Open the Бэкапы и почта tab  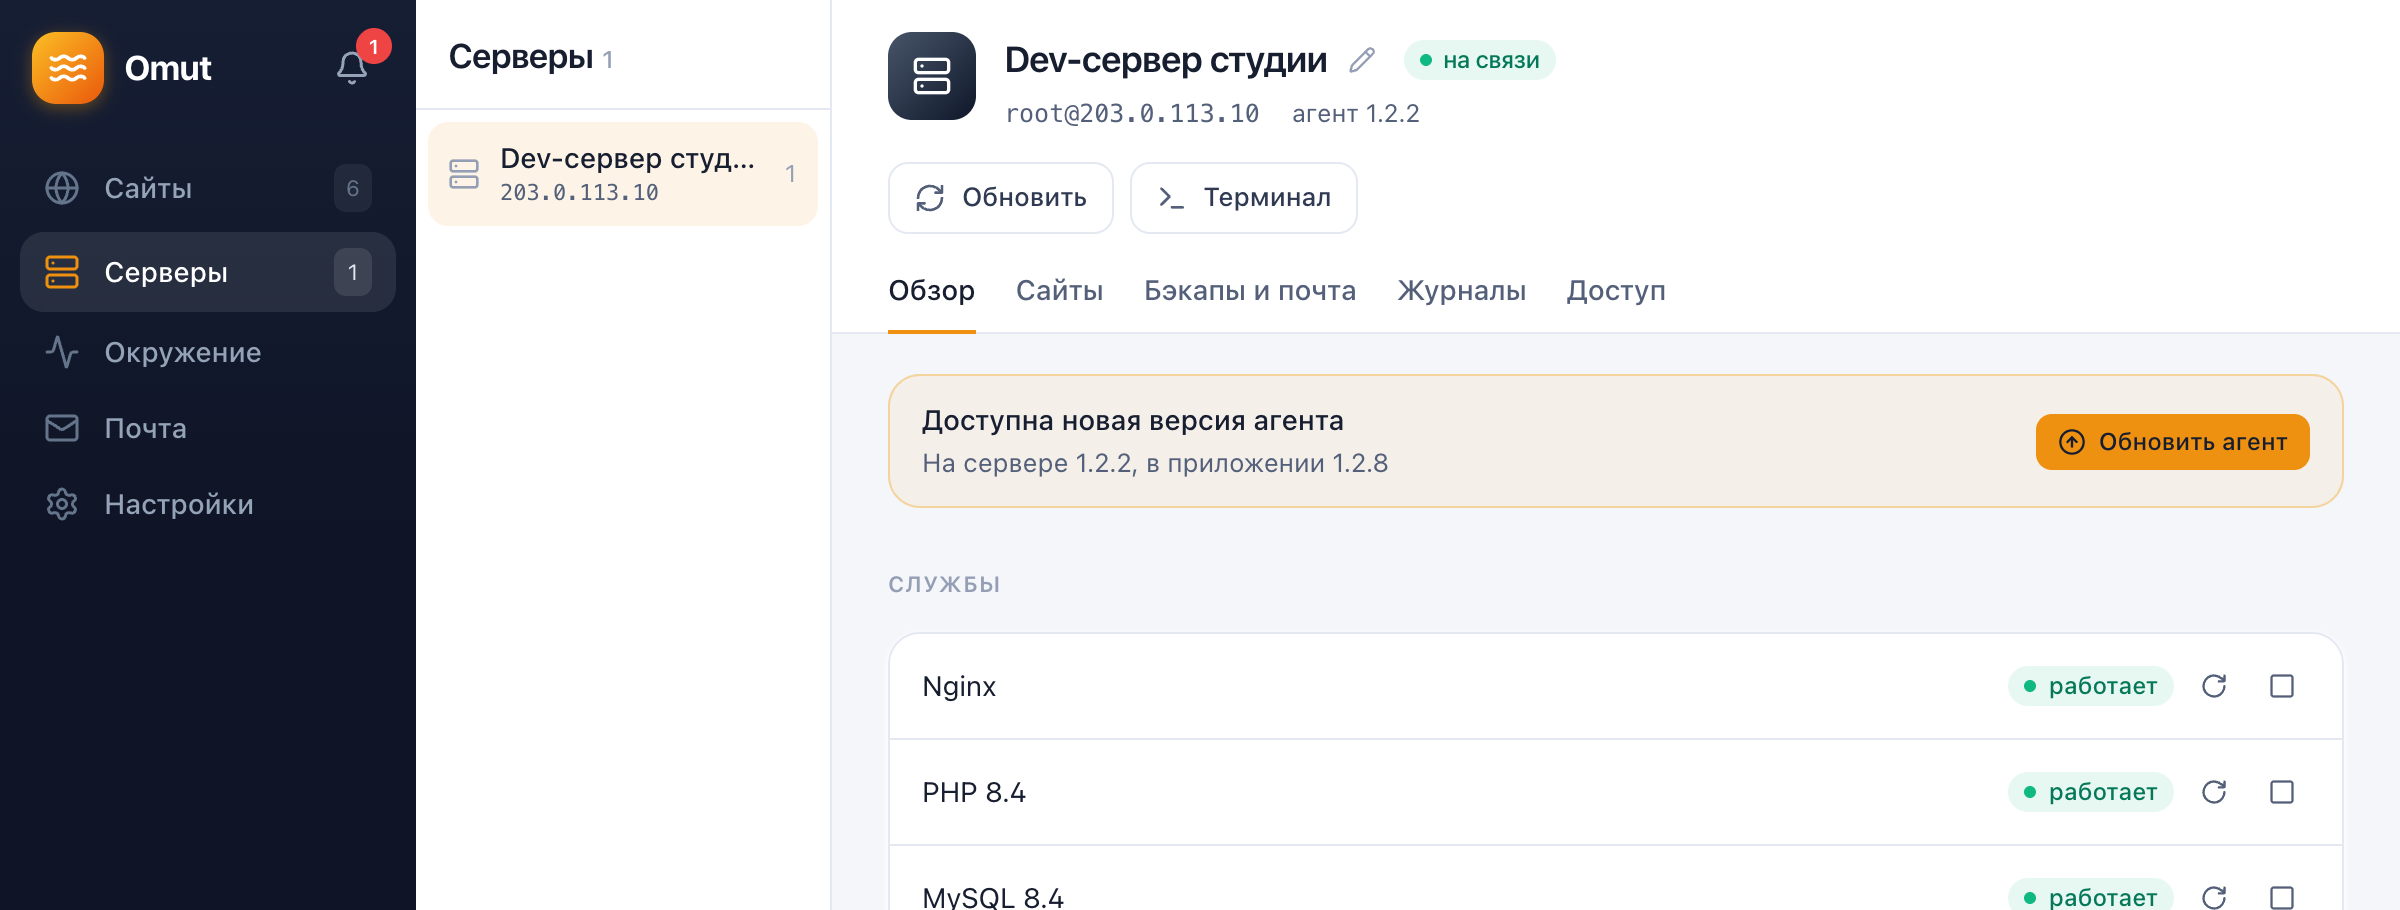pyautogui.click(x=1250, y=291)
